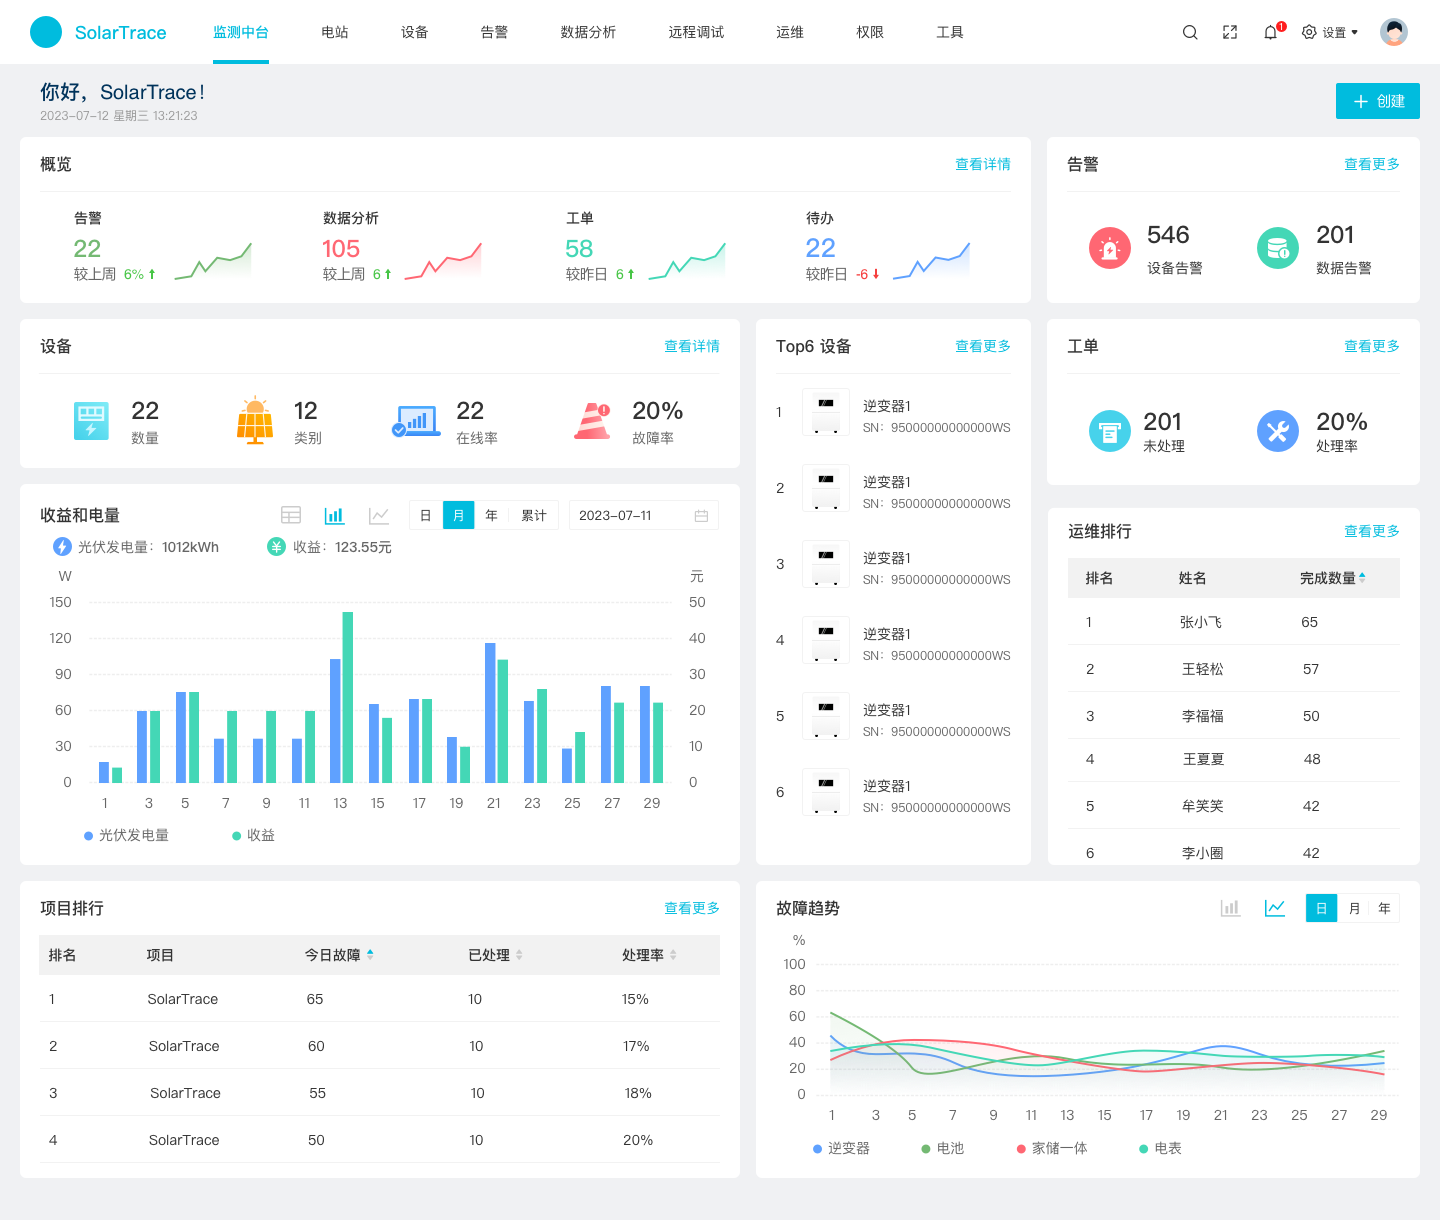Toggle 收益 legend series

point(253,835)
